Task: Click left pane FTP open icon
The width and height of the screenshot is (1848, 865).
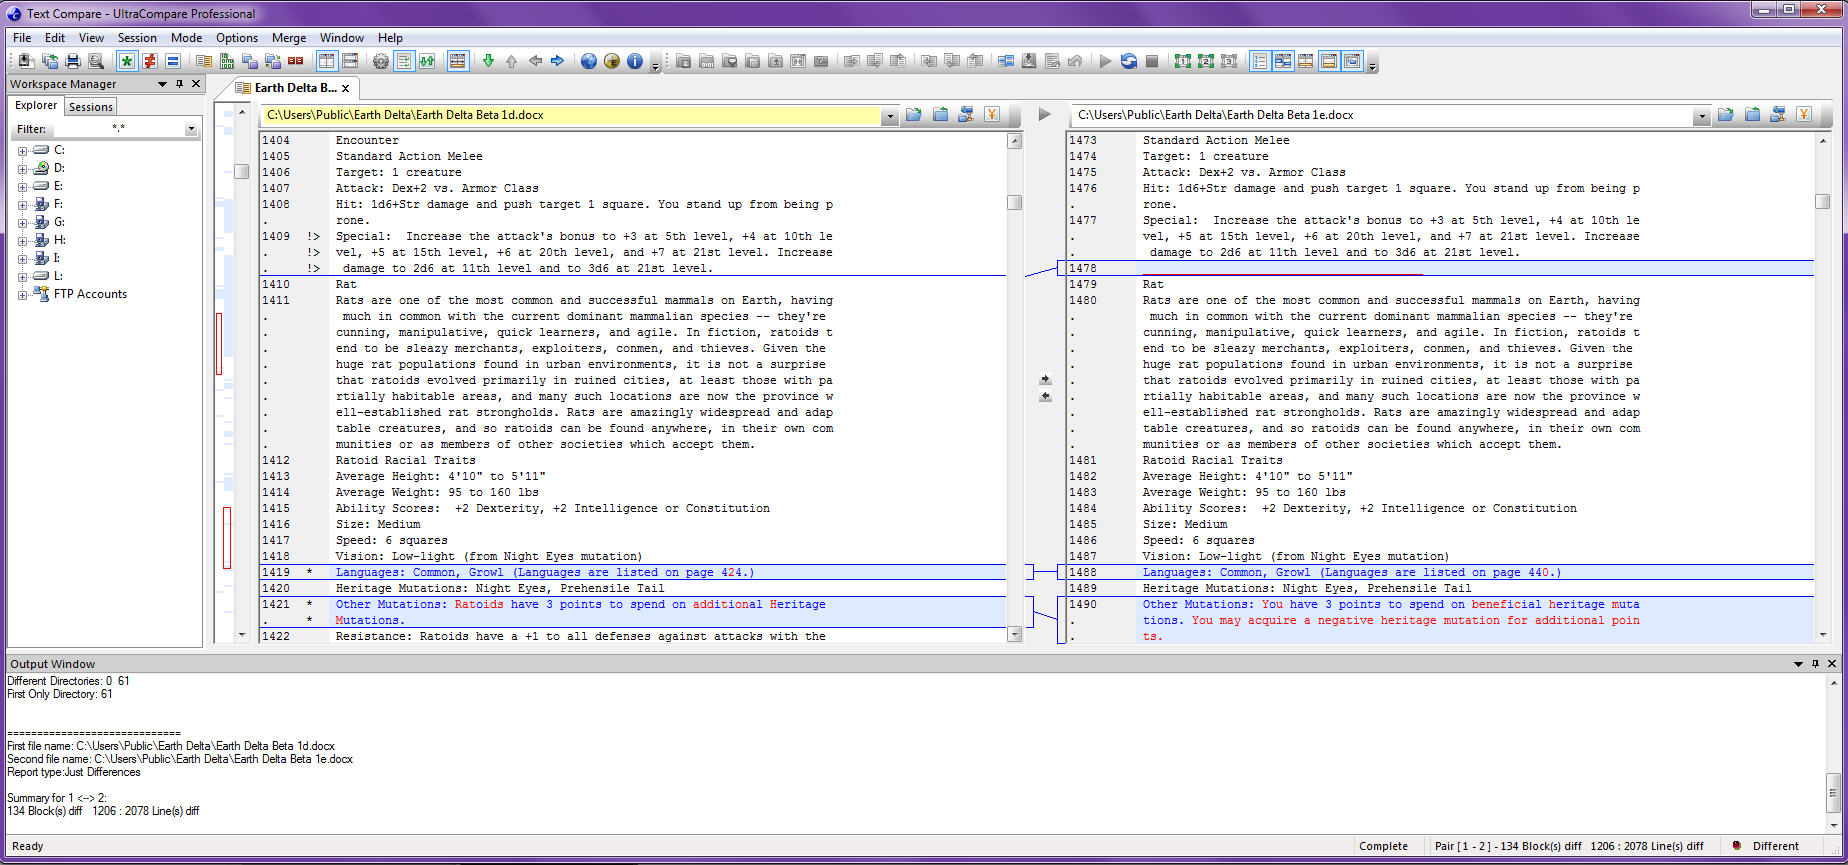Action: click(966, 115)
